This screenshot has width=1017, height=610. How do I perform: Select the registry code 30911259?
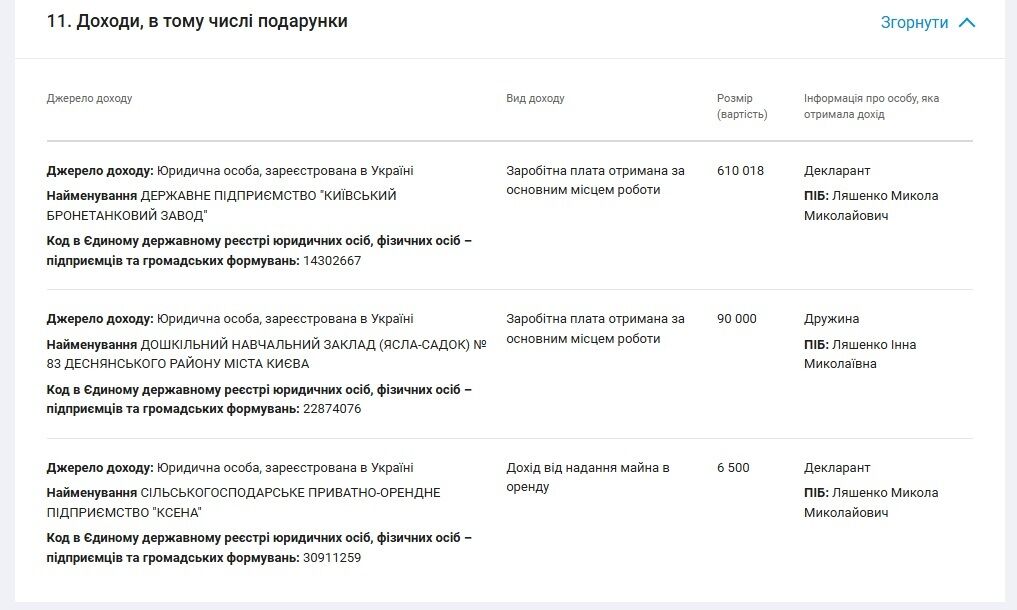pos(332,557)
